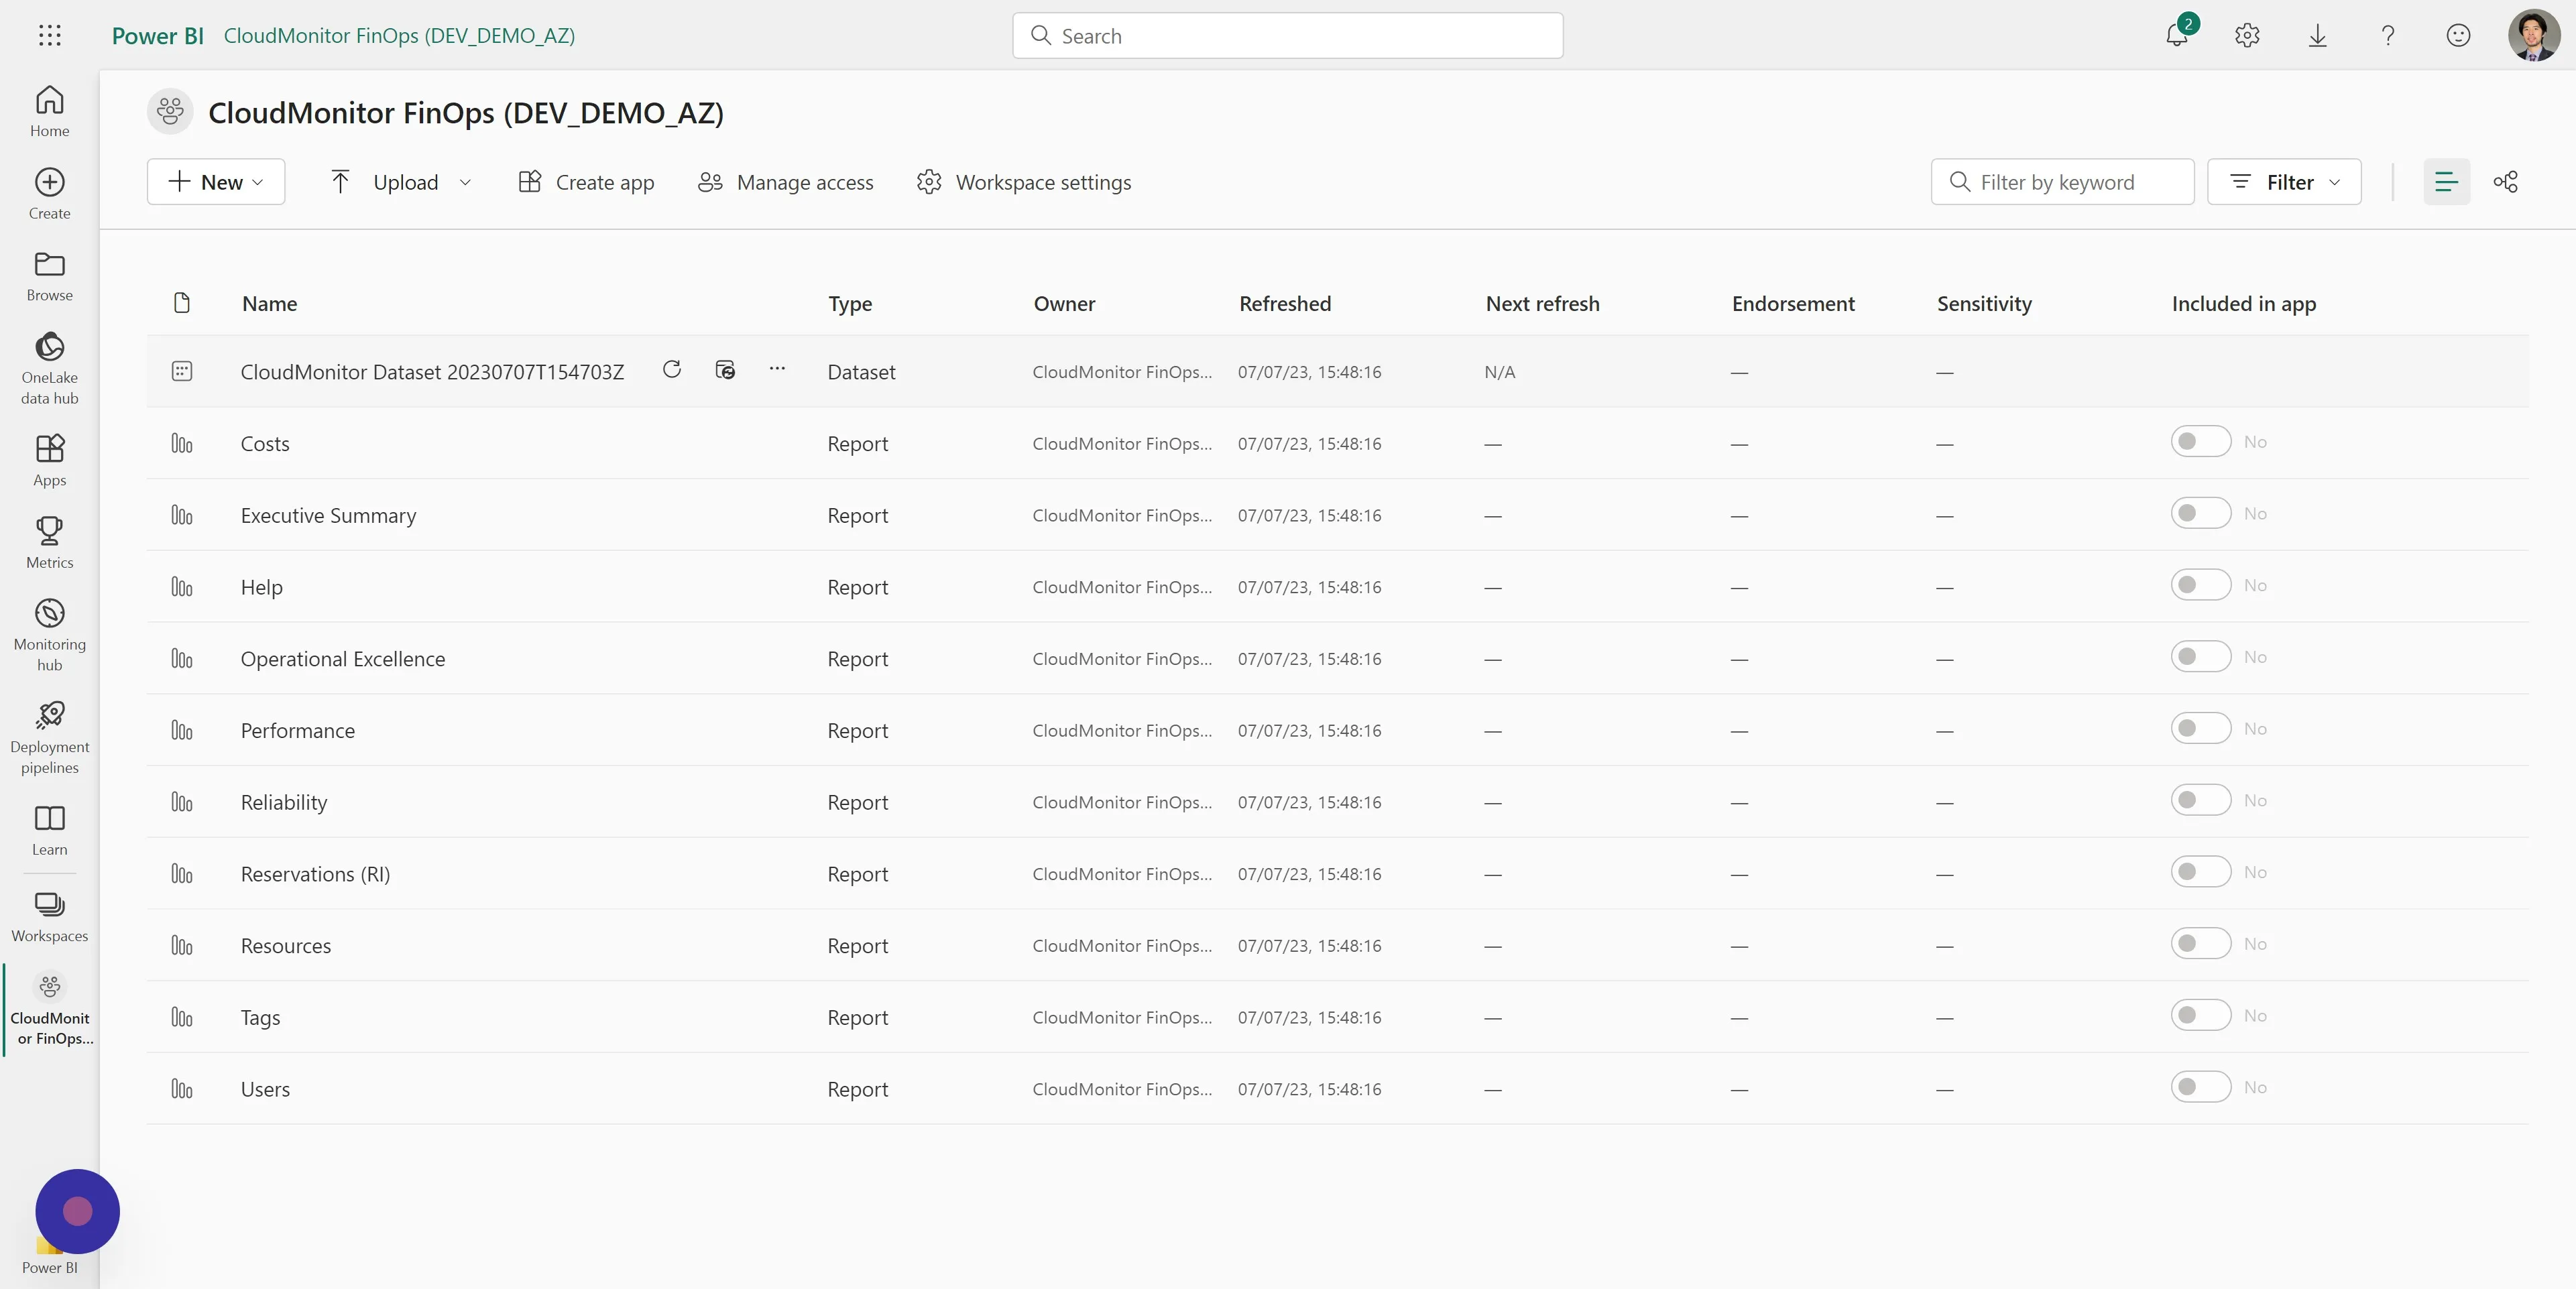
Task: Open notifications bell
Action: pos(2177,35)
